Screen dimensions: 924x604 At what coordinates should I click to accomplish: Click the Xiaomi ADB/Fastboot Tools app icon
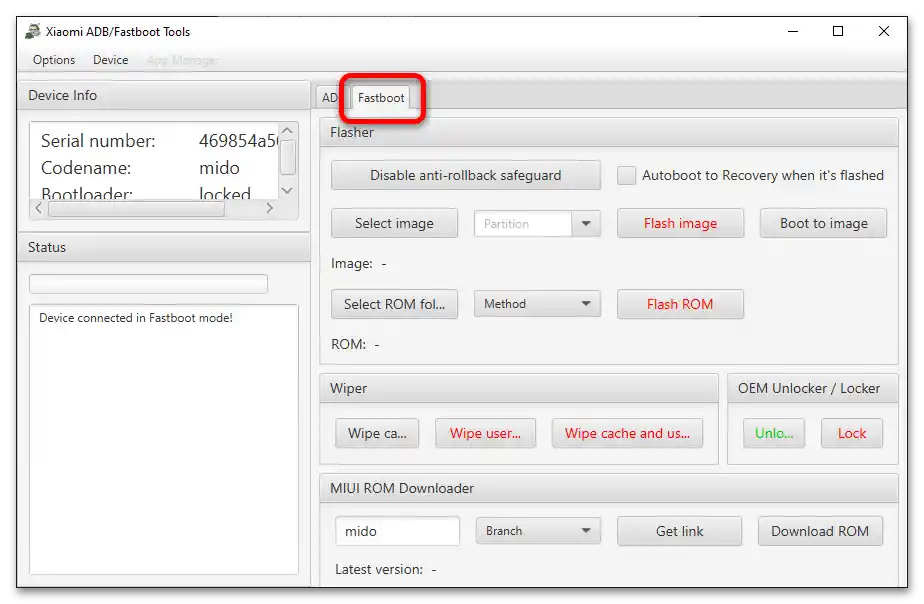[33, 31]
